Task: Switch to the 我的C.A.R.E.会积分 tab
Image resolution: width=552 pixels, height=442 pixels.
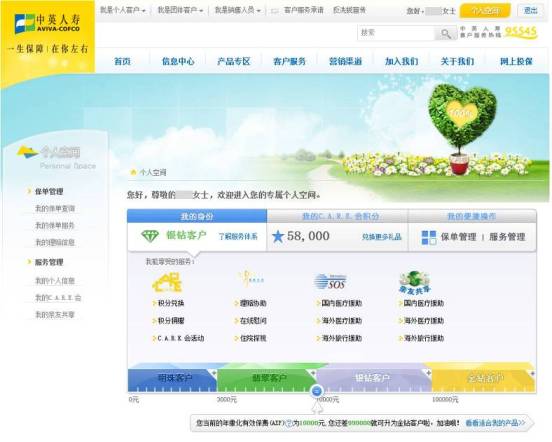Action: (337, 216)
